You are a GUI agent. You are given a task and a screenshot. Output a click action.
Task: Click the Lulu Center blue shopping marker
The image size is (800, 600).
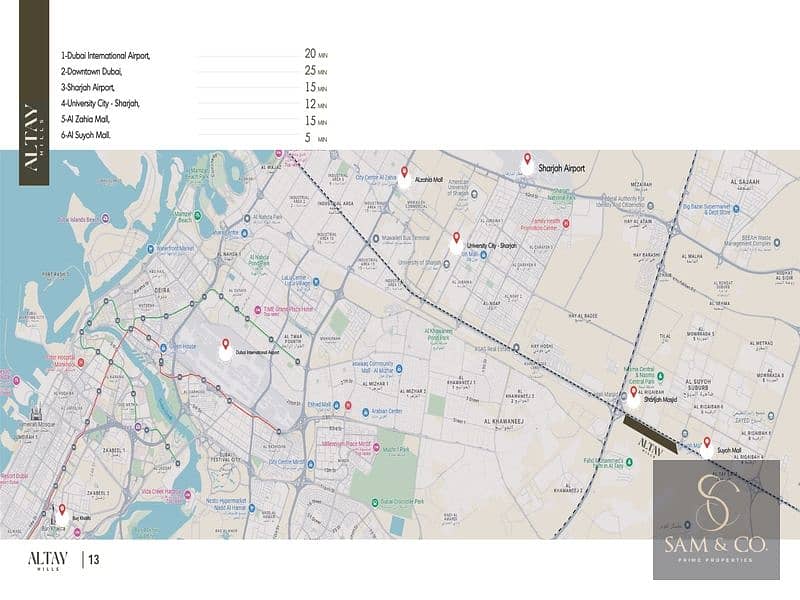(316, 282)
